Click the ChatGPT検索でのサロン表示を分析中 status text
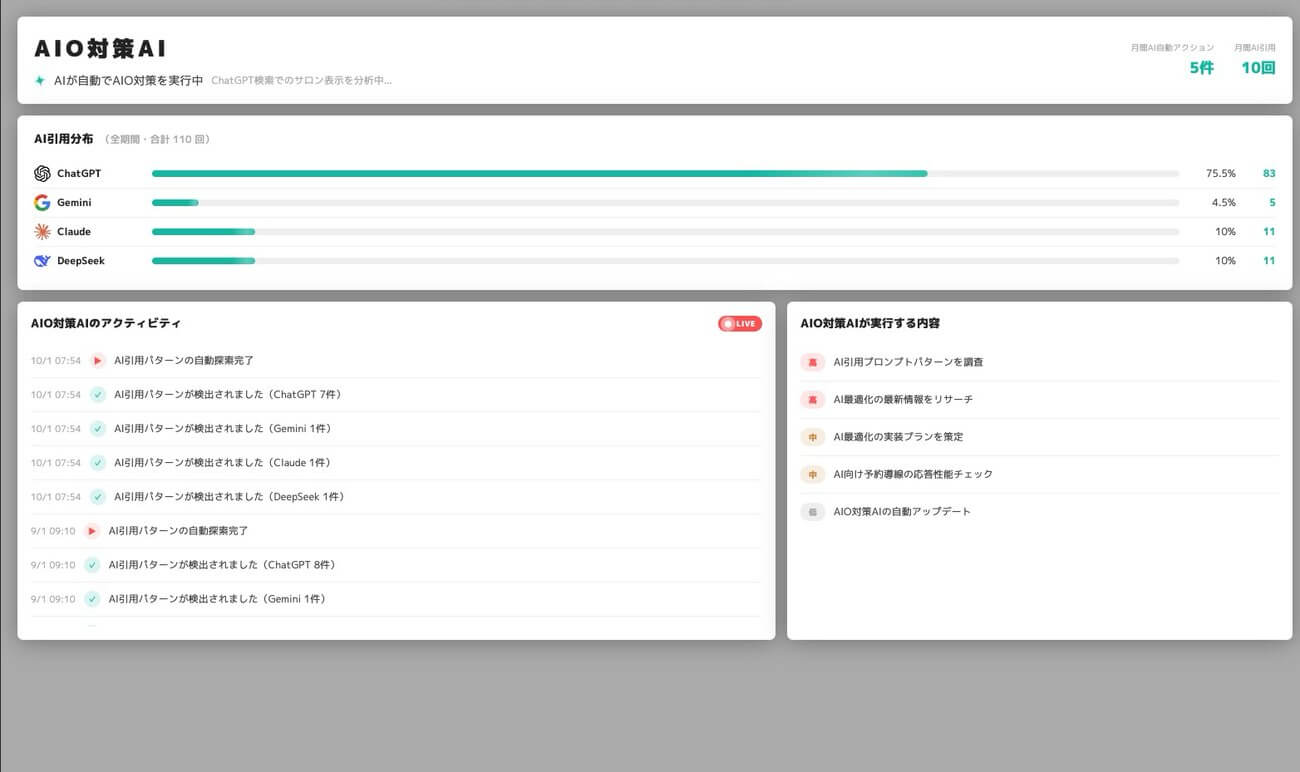 click(x=302, y=80)
